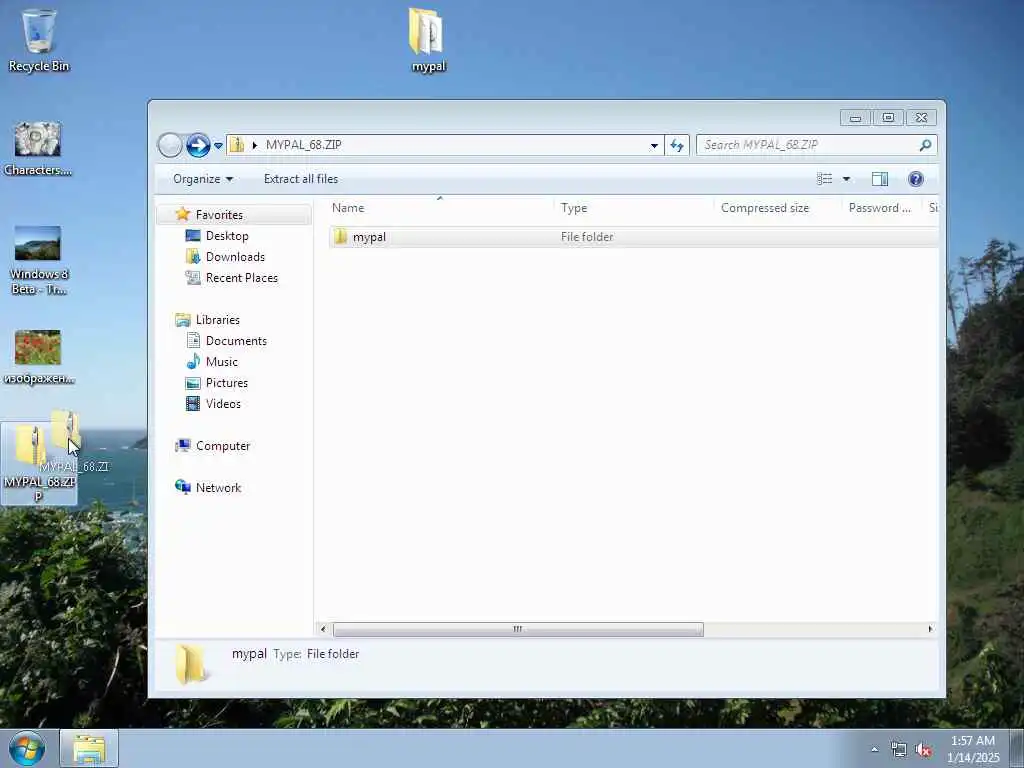Viewport: 1024px width, 768px height.
Task: Click the muted volume tray icon
Action: 923,750
